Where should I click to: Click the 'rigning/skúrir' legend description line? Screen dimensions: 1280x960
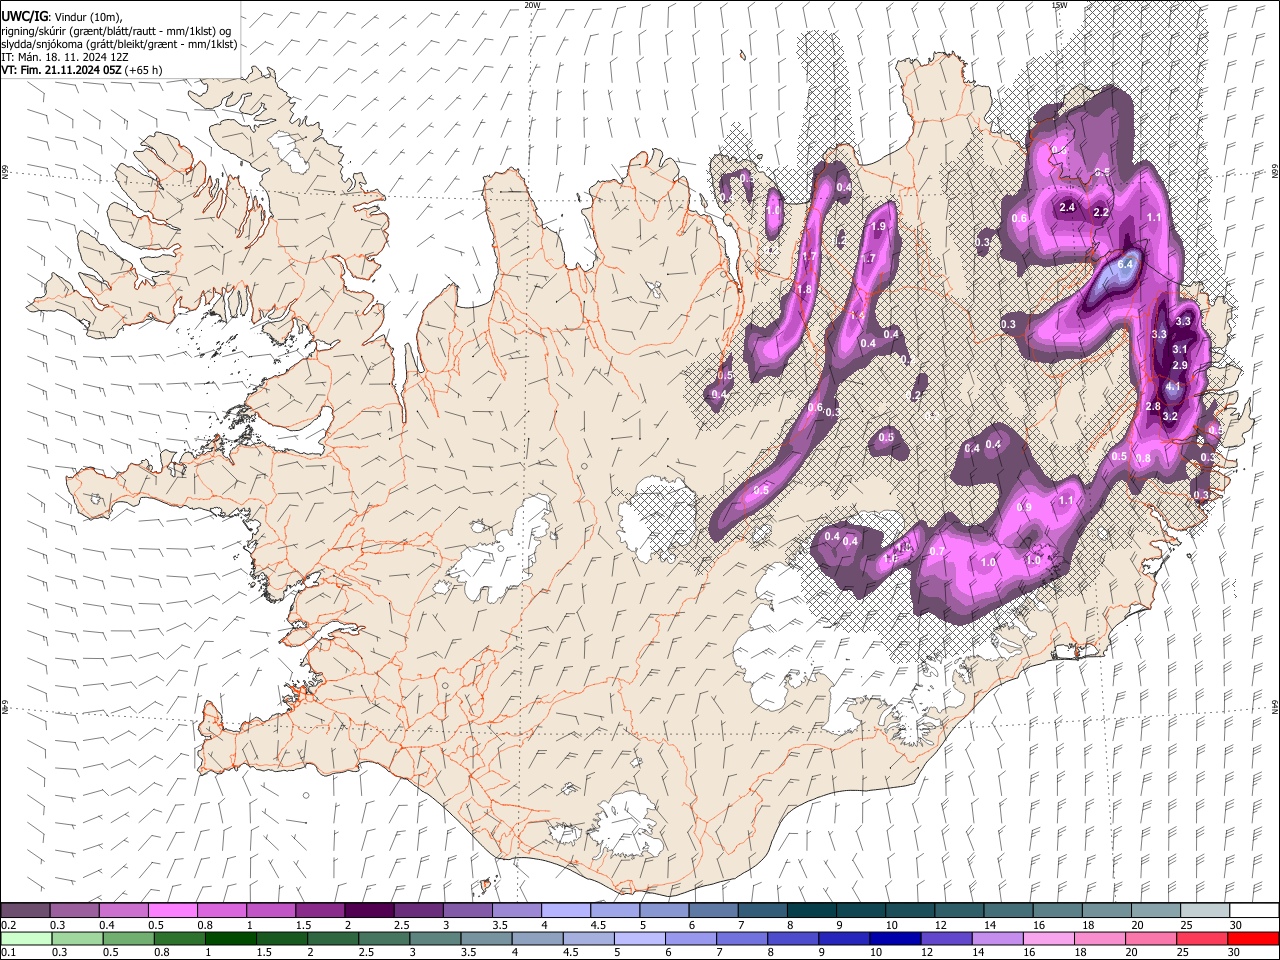point(116,30)
